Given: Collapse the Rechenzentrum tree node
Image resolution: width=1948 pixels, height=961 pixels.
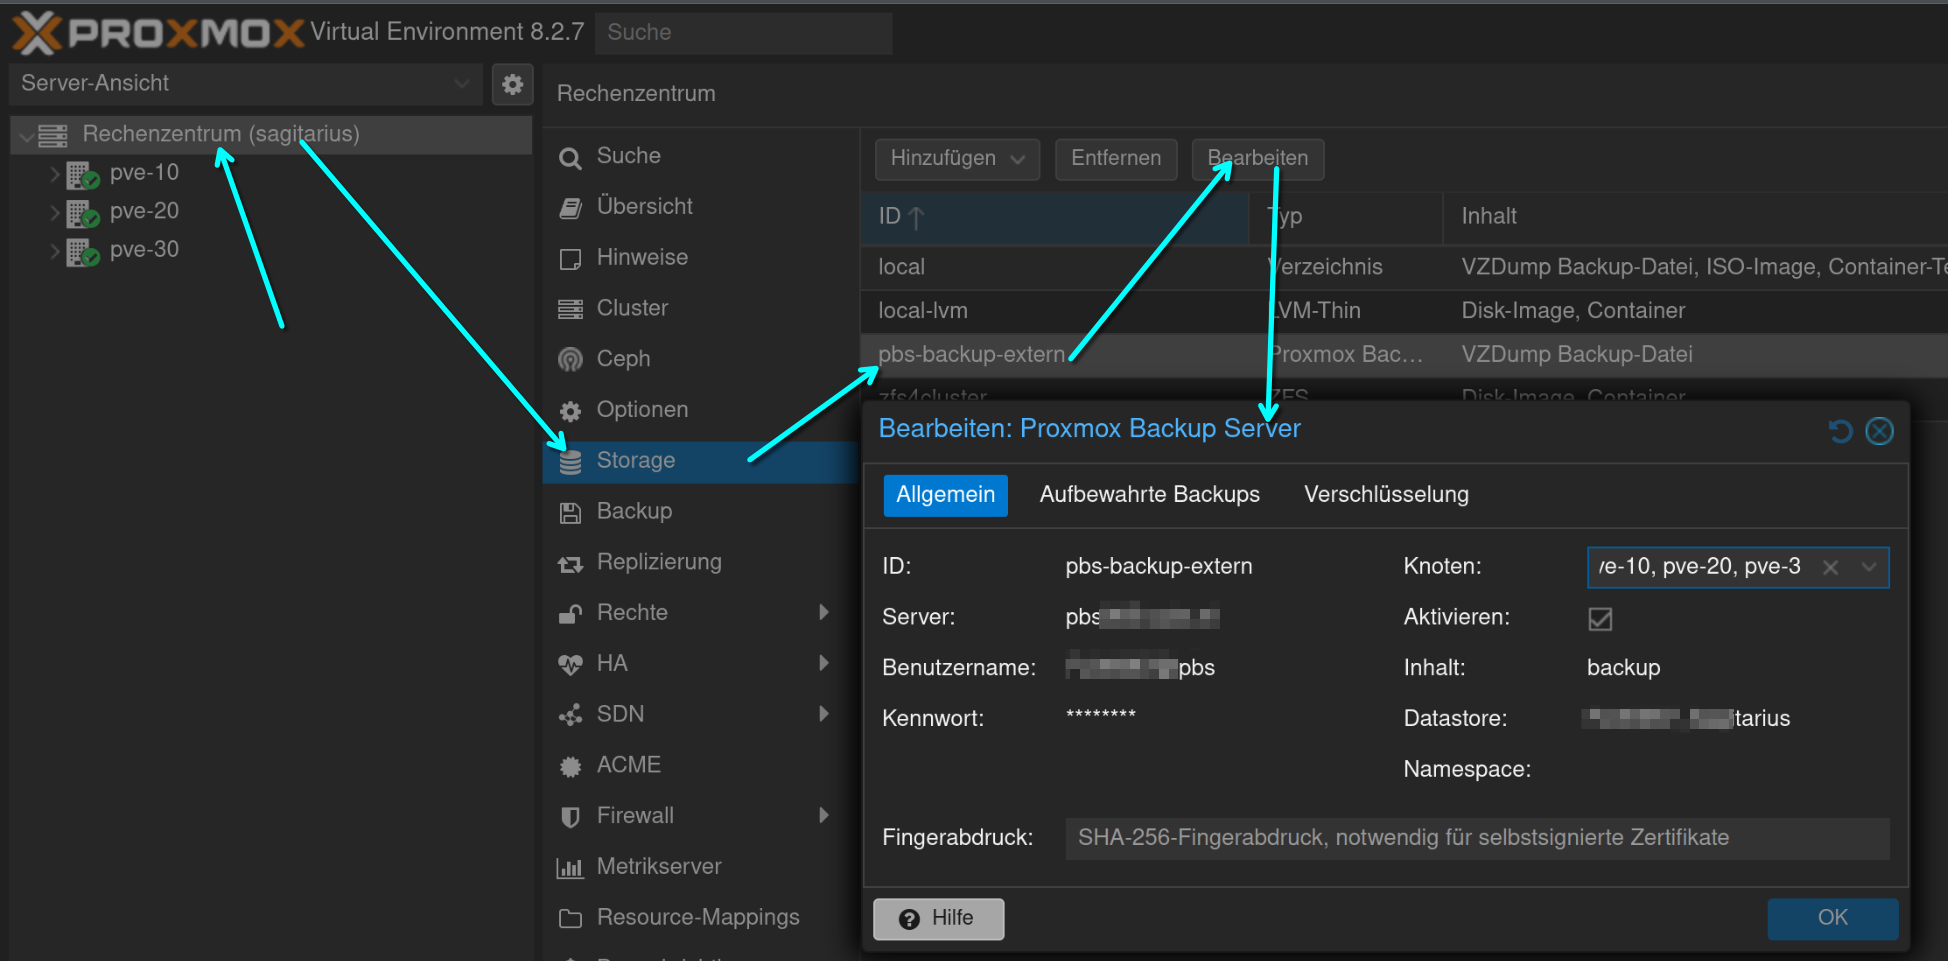Looking at the screenshot, I should pyautogui.click(x=26, y=135).
